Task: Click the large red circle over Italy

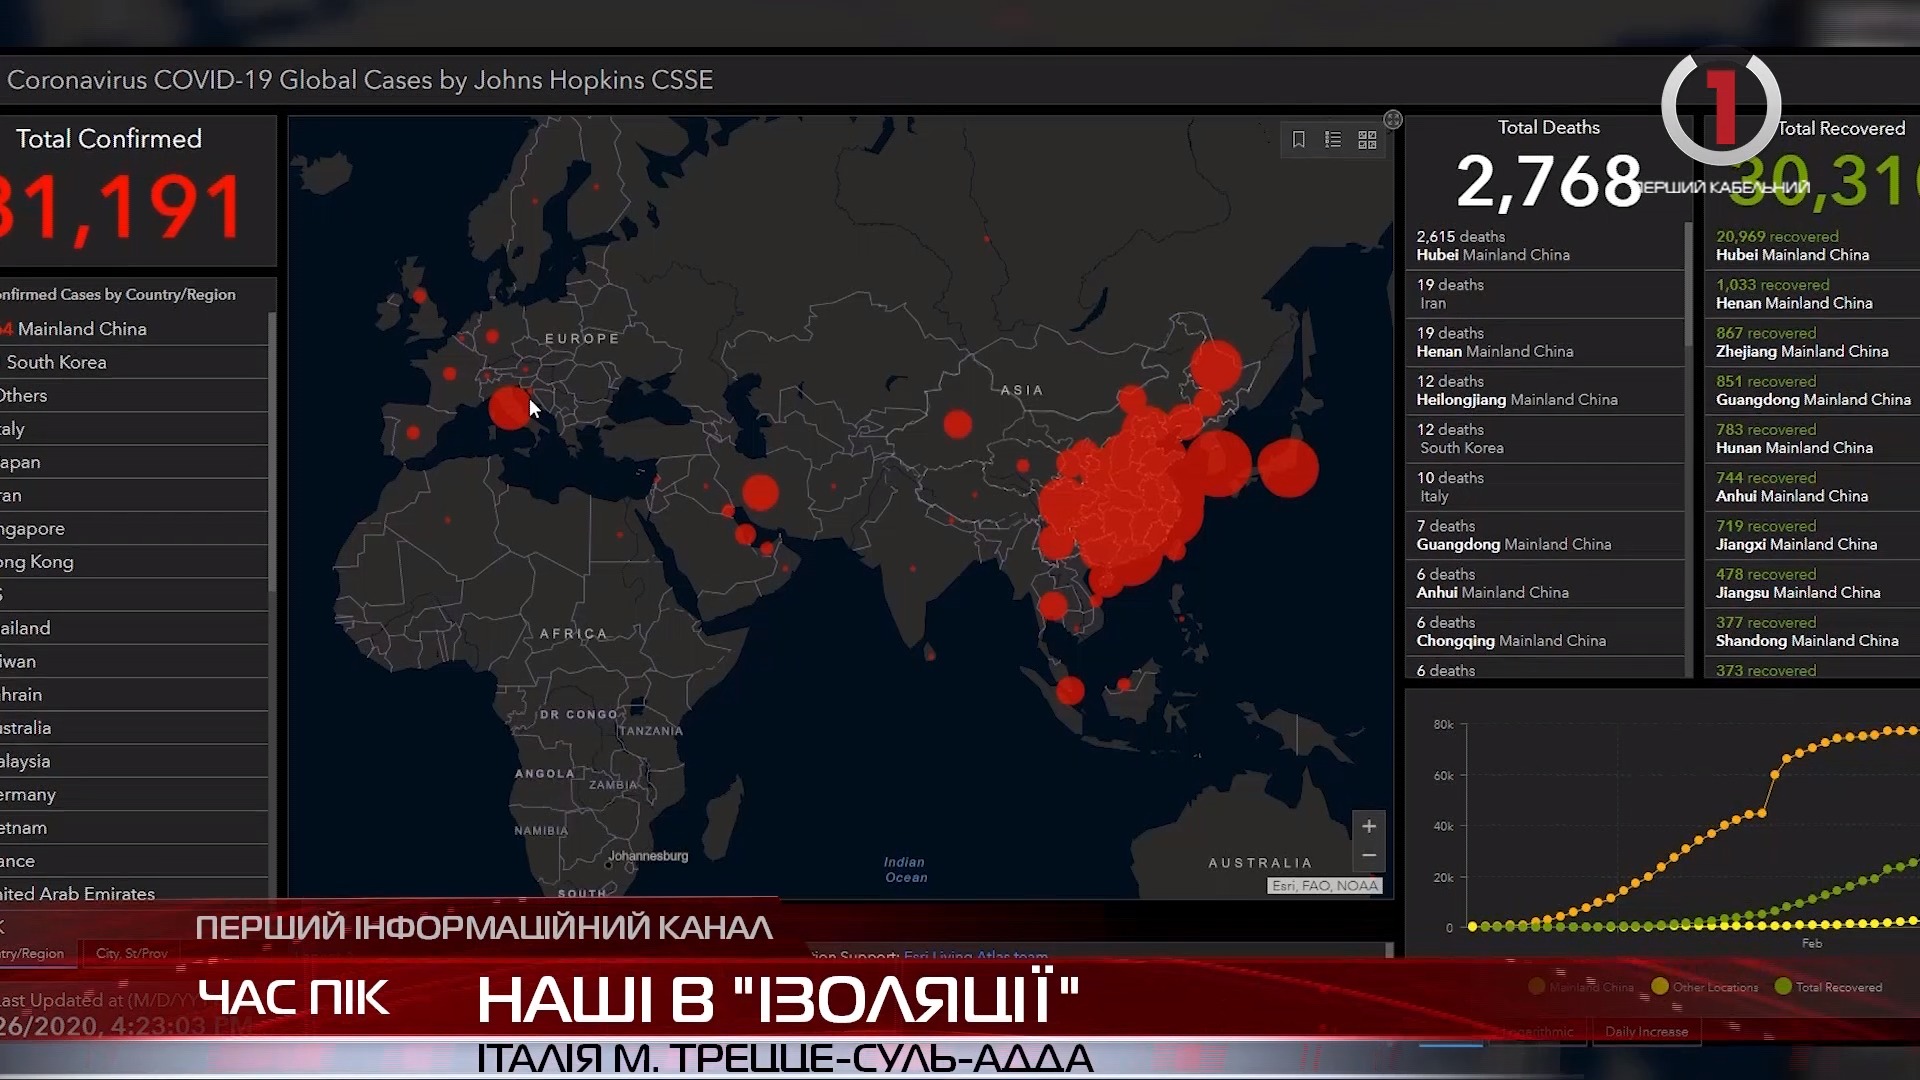Action: point(510,408)
